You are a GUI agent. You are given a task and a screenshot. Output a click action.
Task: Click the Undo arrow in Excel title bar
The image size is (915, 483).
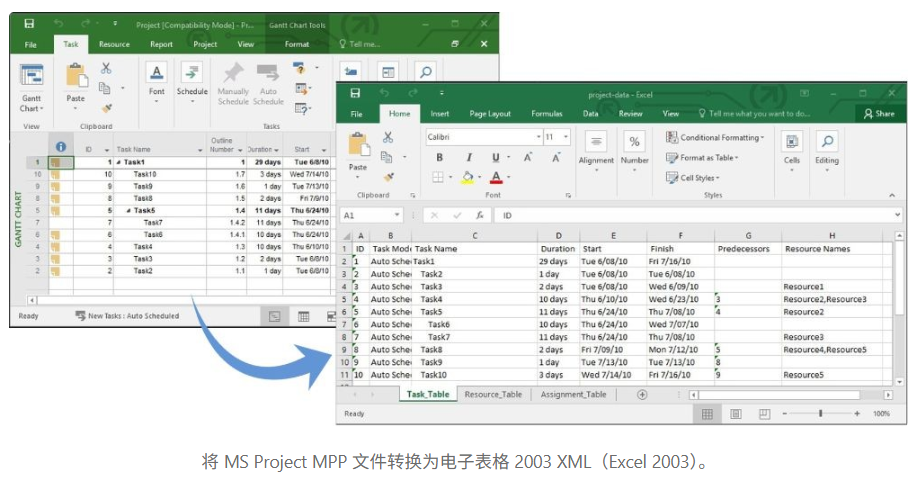point(384,93)
